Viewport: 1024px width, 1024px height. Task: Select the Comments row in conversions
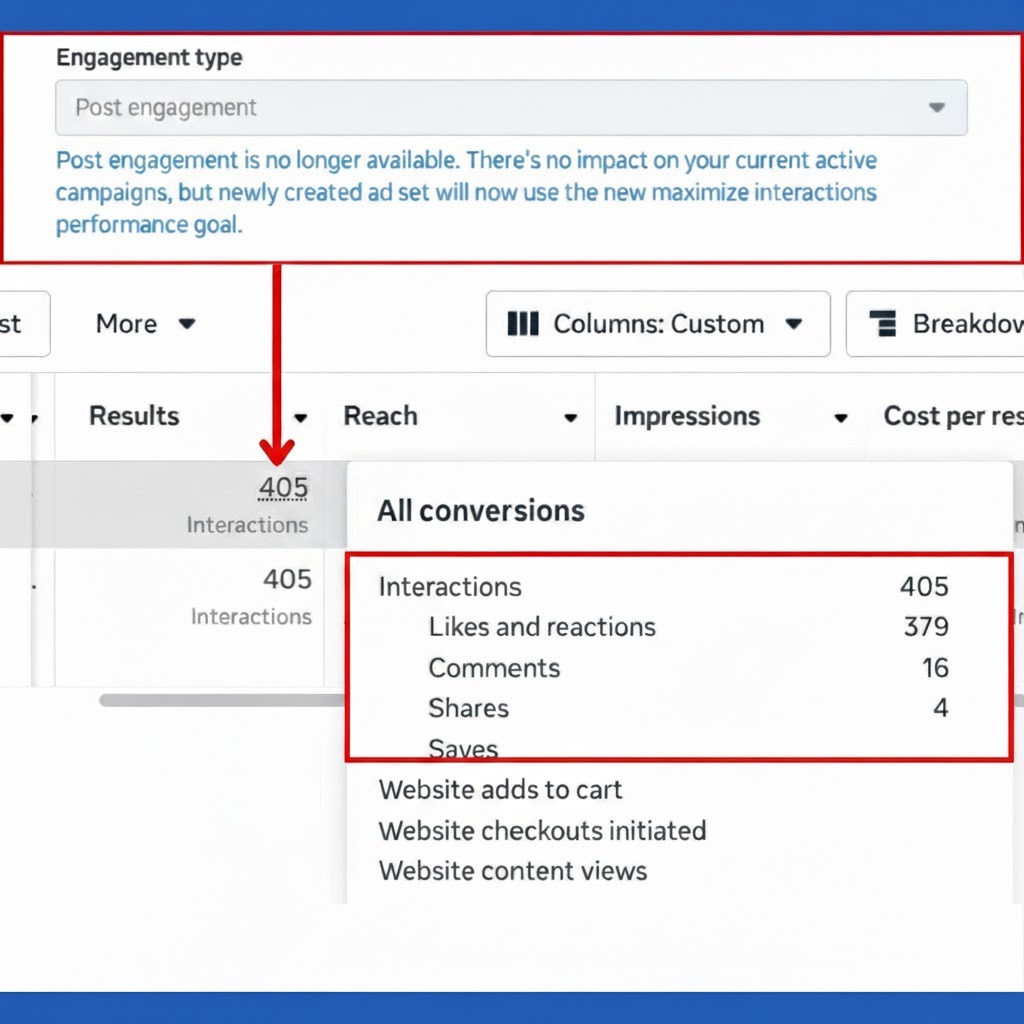pyautogui.click(x=688, y=668)
